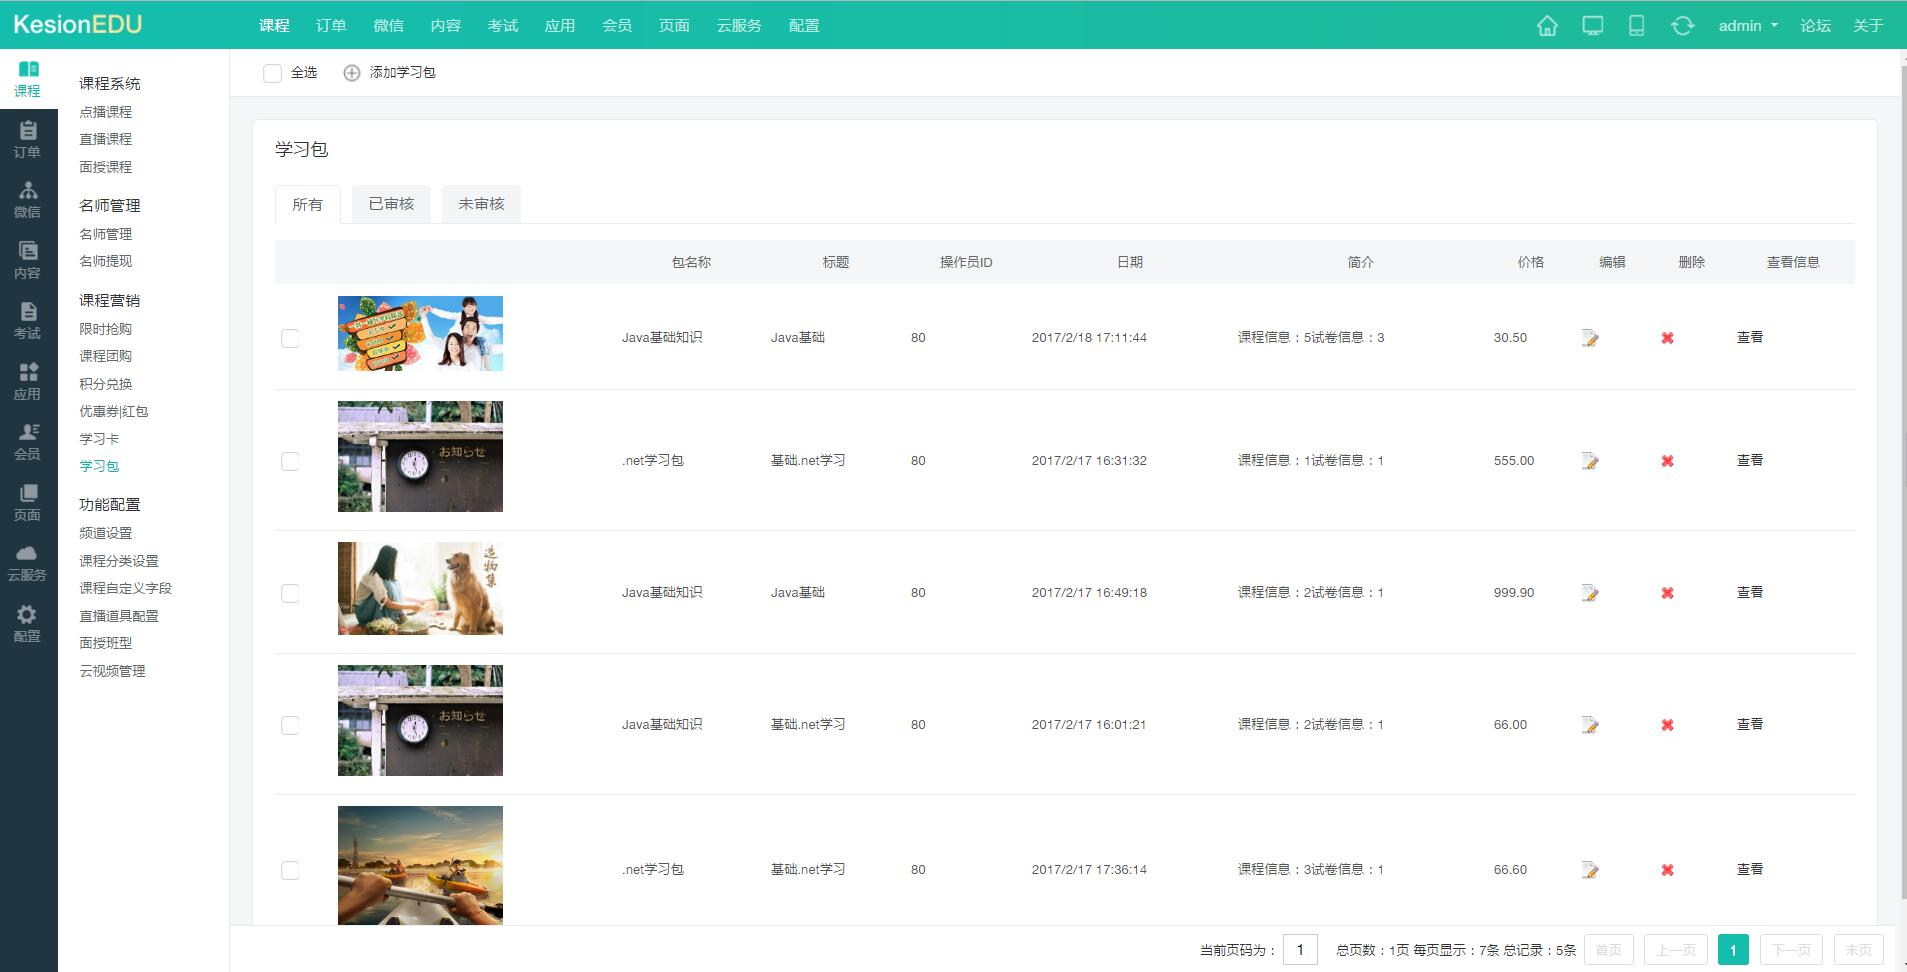
Task: Open the 考试 module icon
Action: (28, 321)
